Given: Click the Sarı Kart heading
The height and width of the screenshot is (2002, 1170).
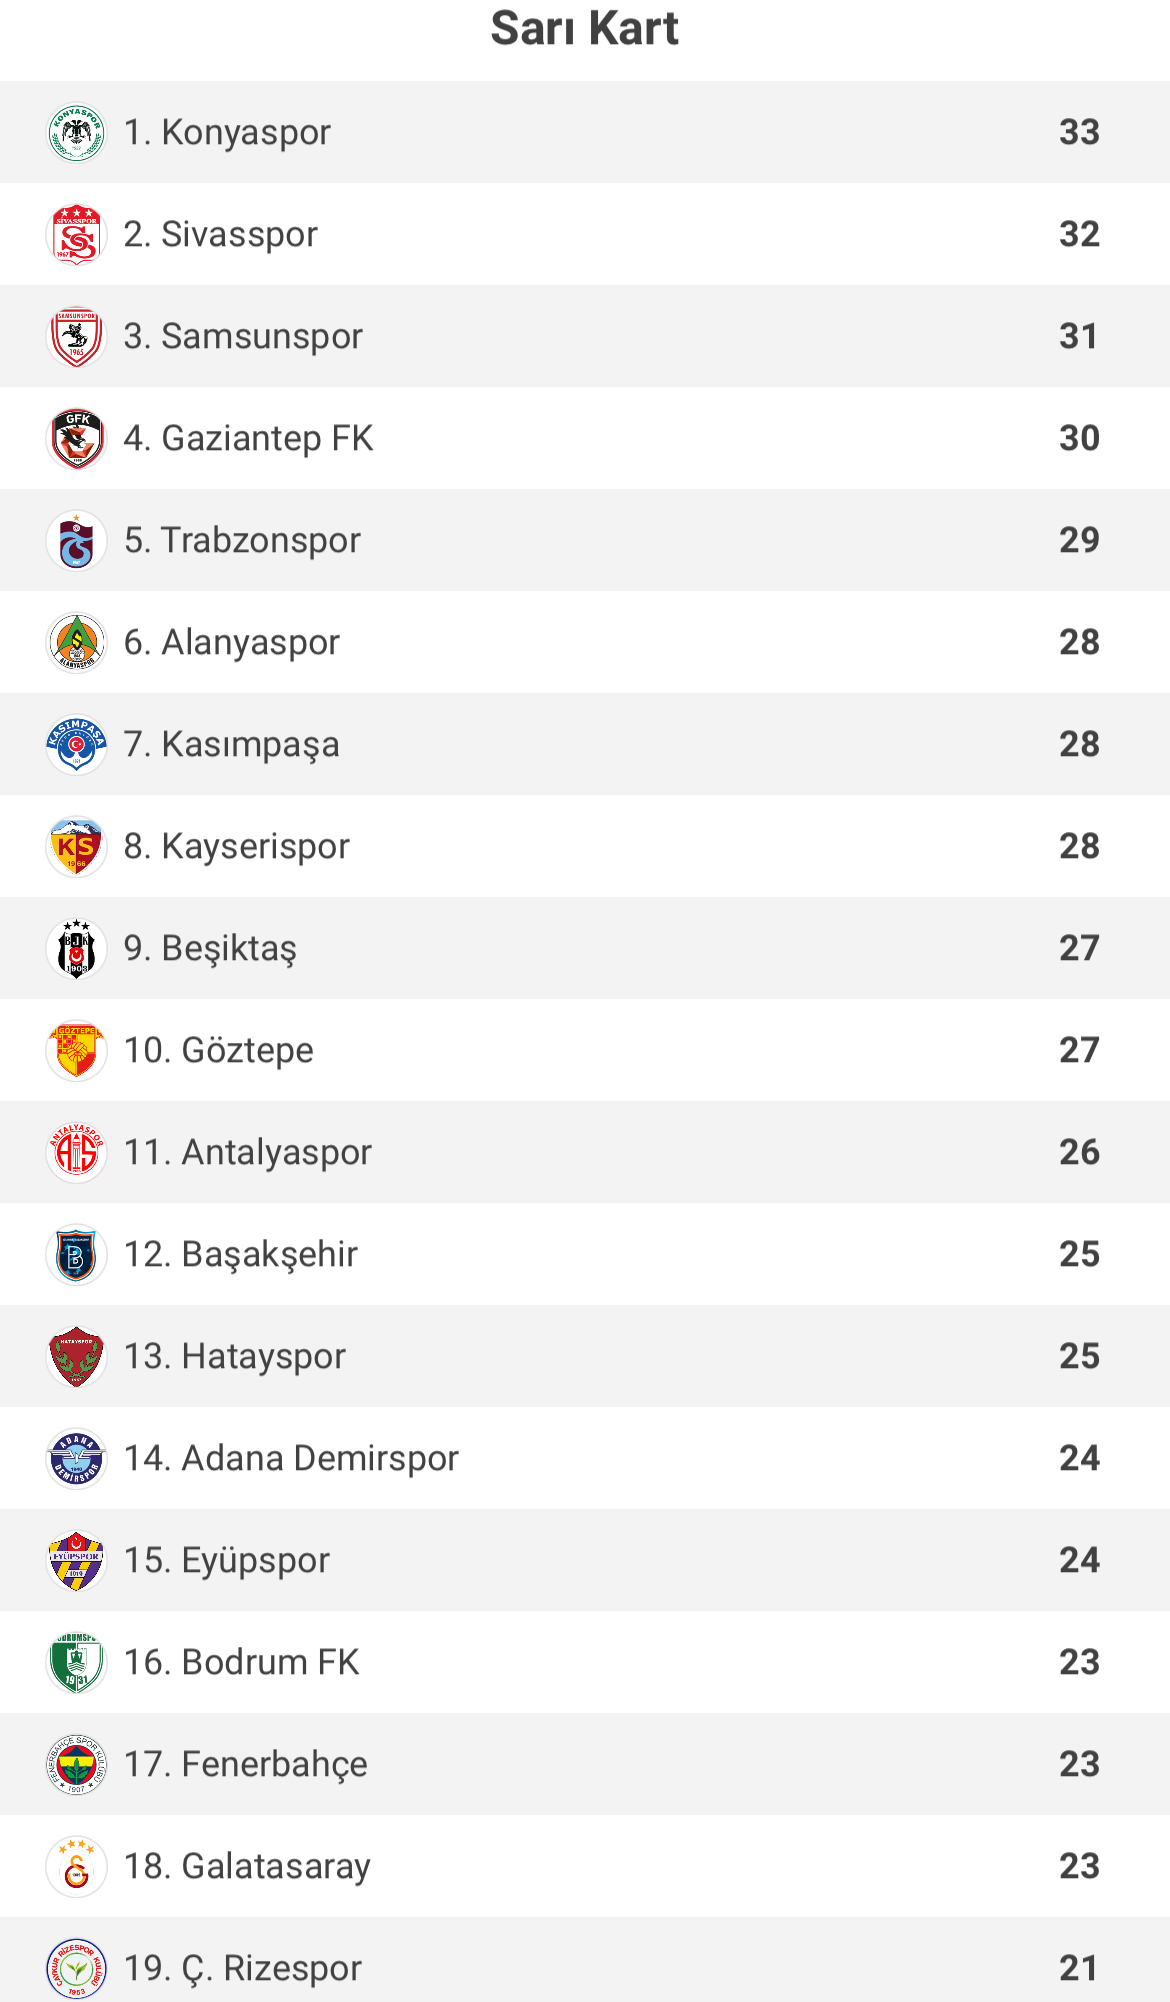Looking at the screenshot, I should point(585,28).
